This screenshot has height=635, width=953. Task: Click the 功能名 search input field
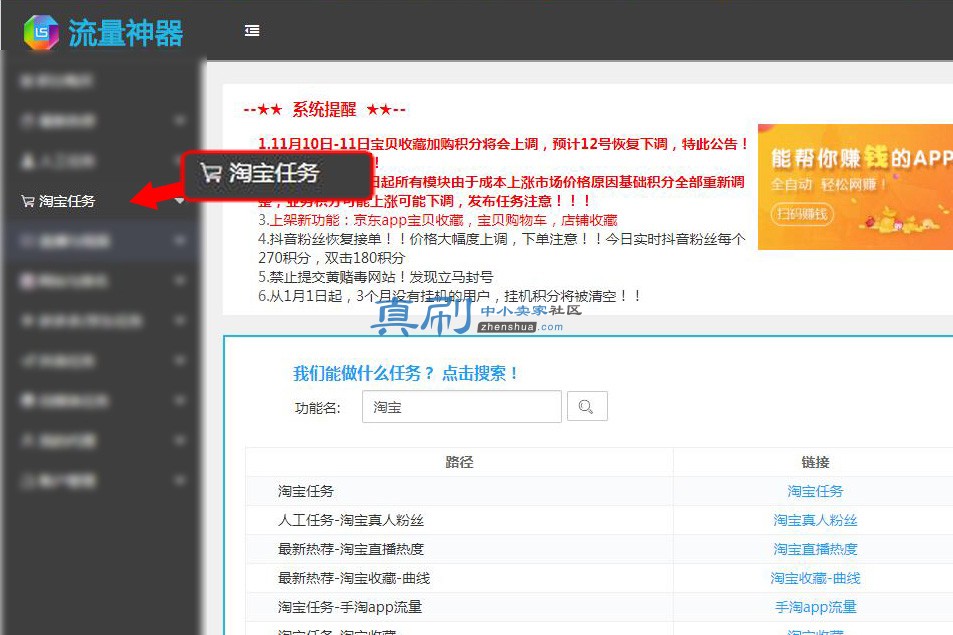[x=462, y=407]
